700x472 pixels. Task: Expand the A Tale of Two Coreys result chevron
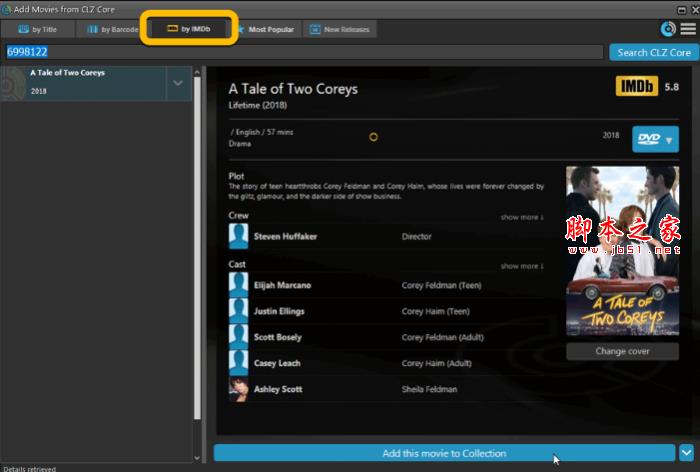pos(178,83)
